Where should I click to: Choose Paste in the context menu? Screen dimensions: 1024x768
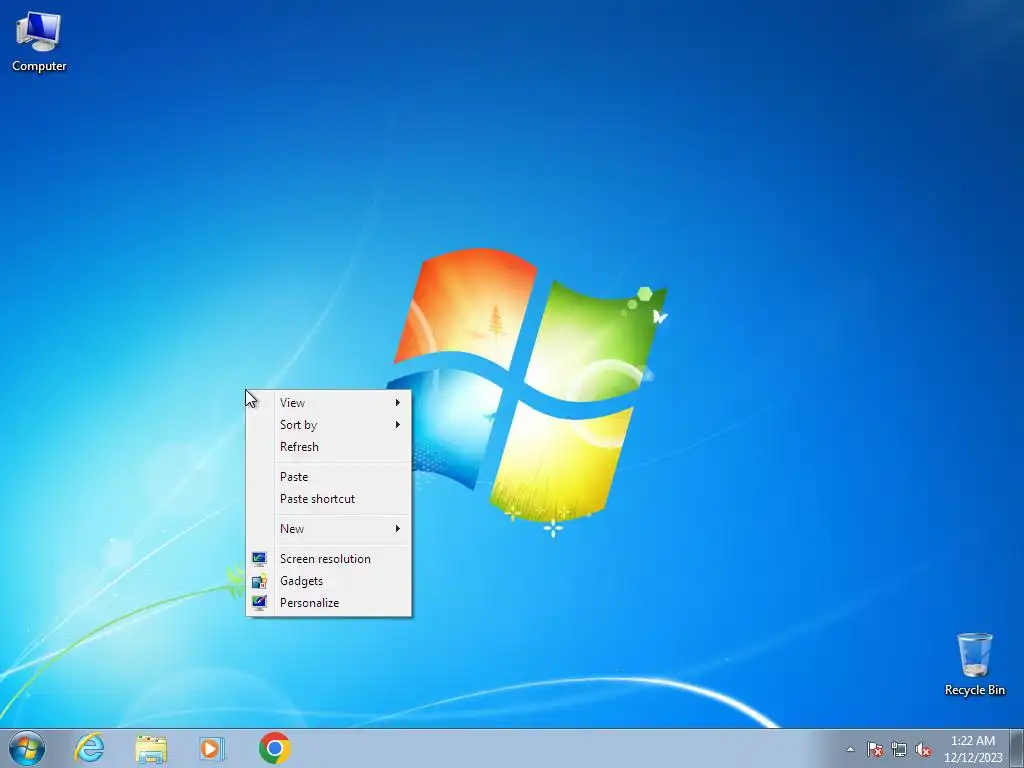pos(328,477)
